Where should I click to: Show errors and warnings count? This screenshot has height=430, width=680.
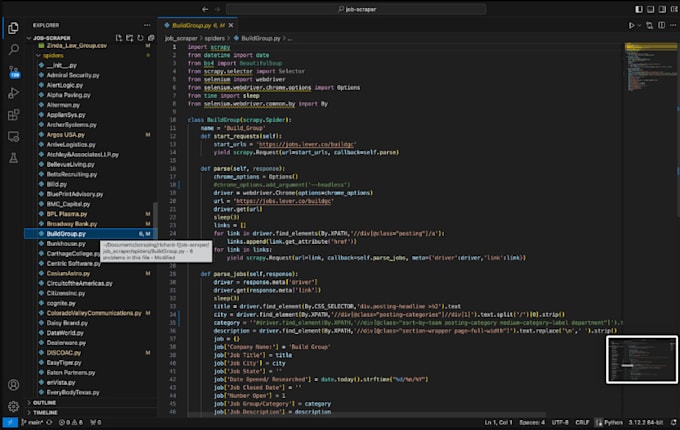[x=71, y=422]
